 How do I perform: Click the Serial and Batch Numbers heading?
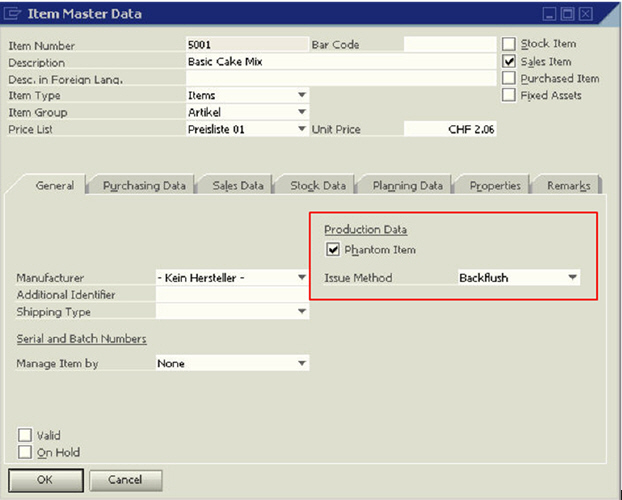[81, 339]
